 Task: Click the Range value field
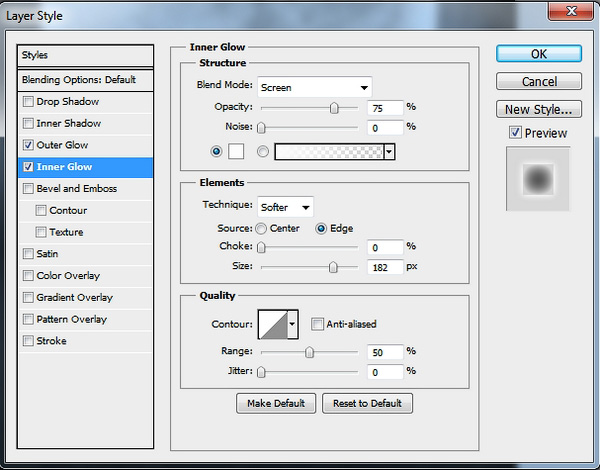click(x=385, y=352)
